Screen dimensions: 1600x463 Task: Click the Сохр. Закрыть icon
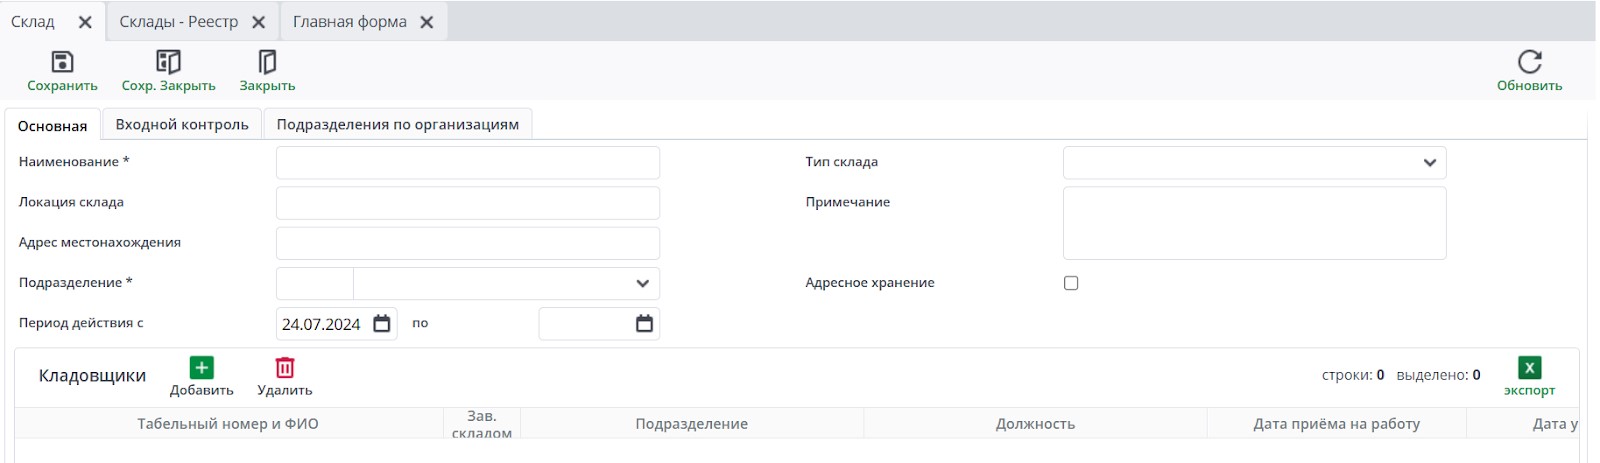(168, 62)
